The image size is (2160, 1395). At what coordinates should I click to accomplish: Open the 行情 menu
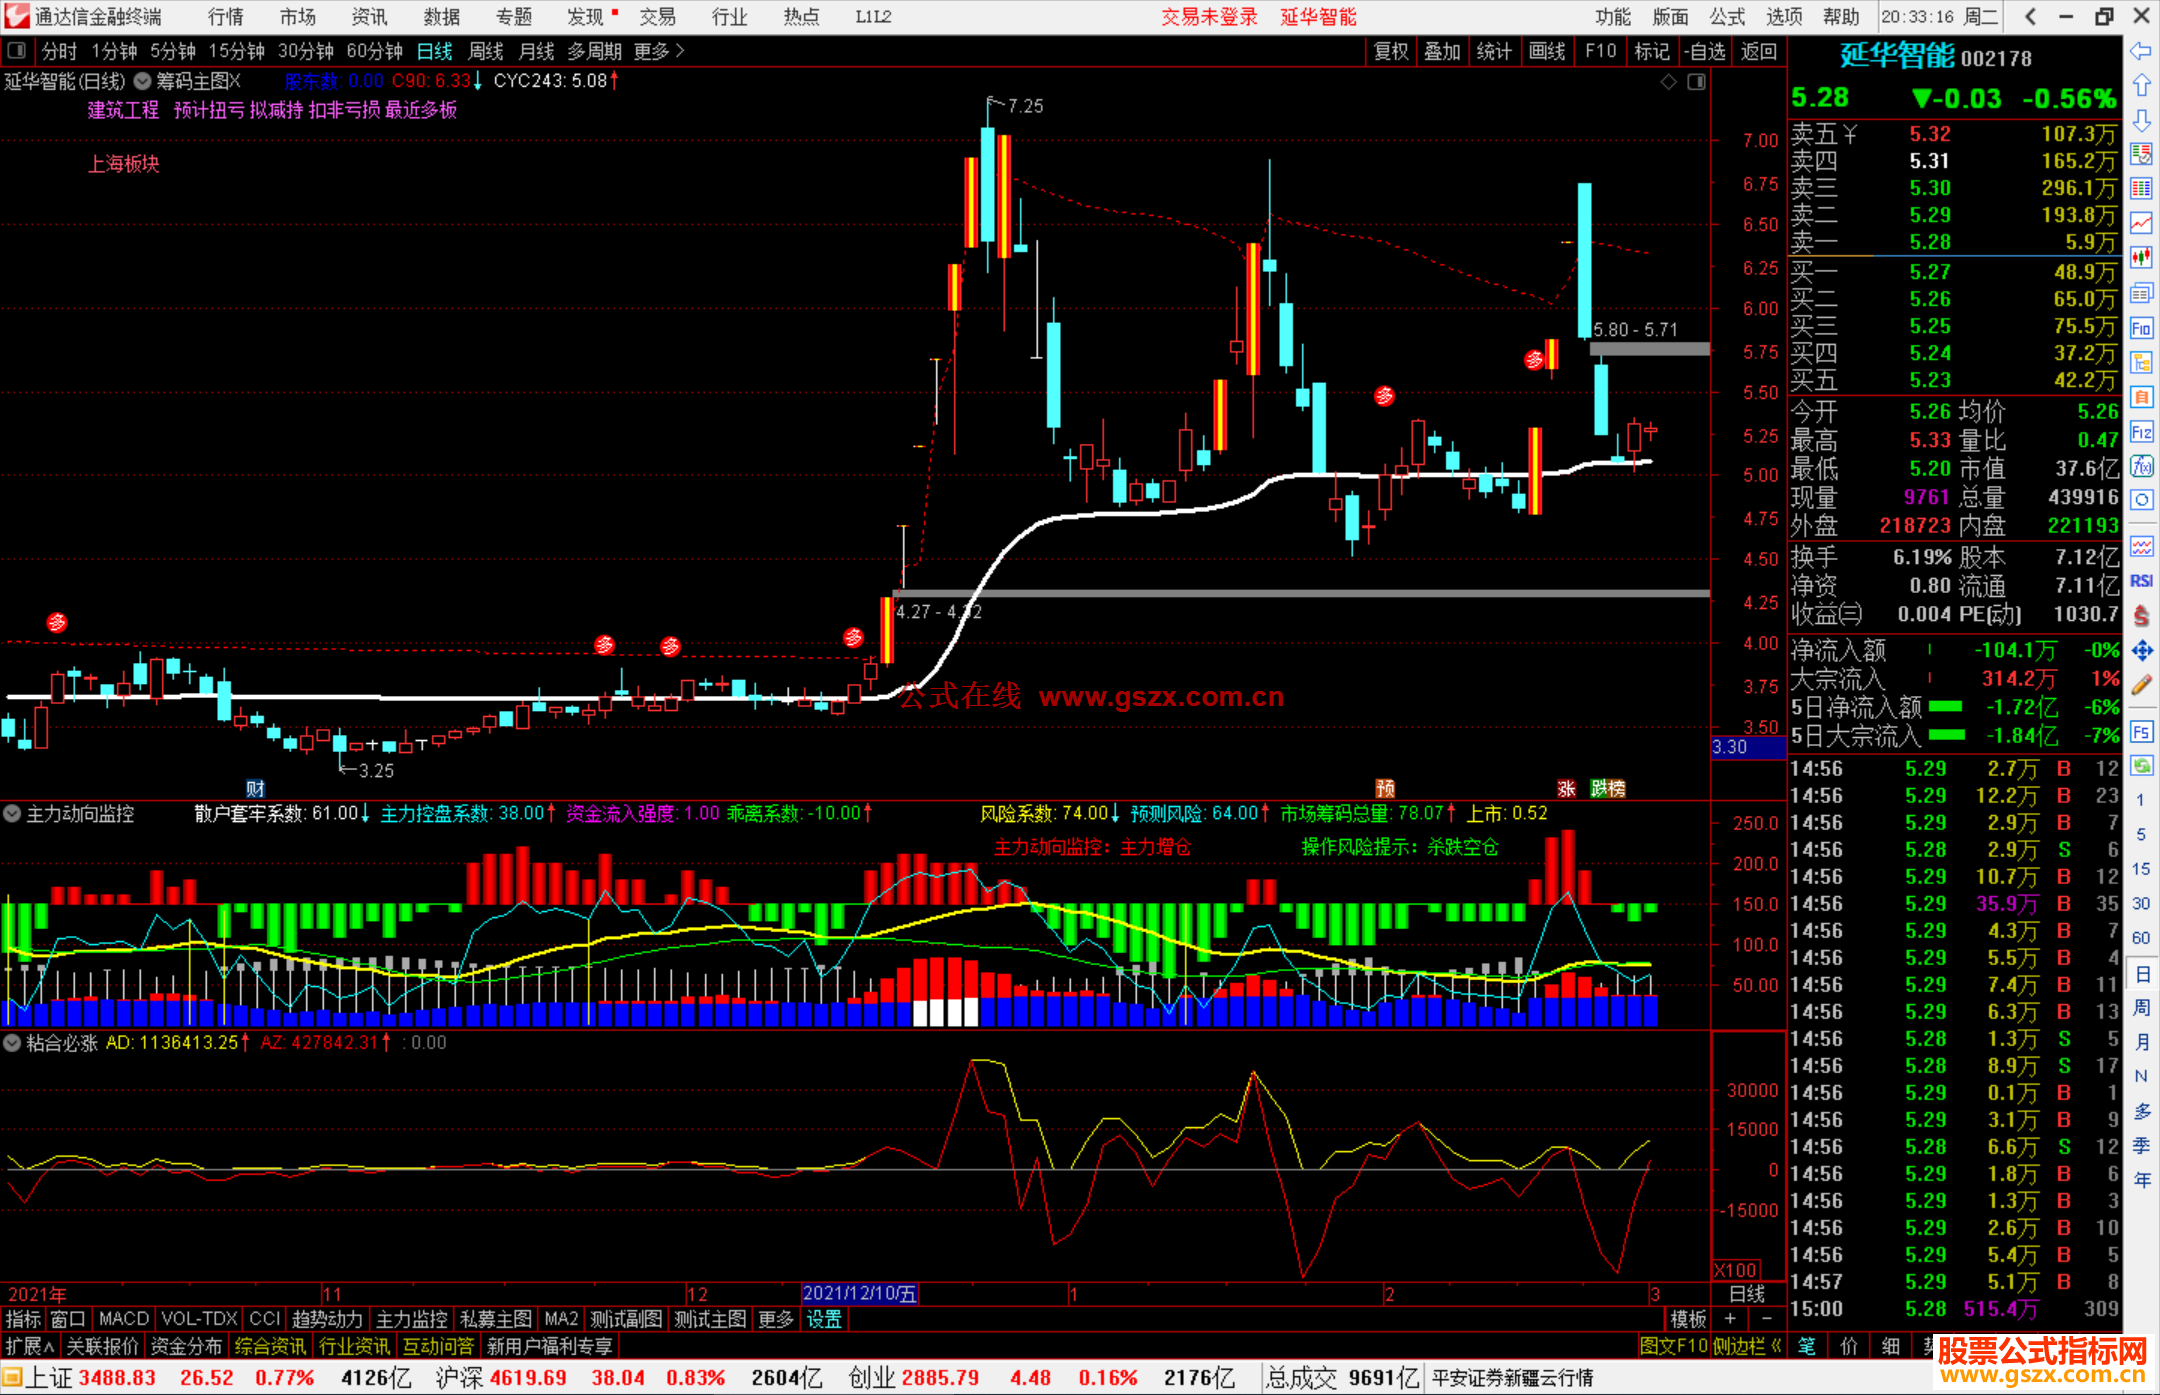pyautogui.click(x=226, y=16)
